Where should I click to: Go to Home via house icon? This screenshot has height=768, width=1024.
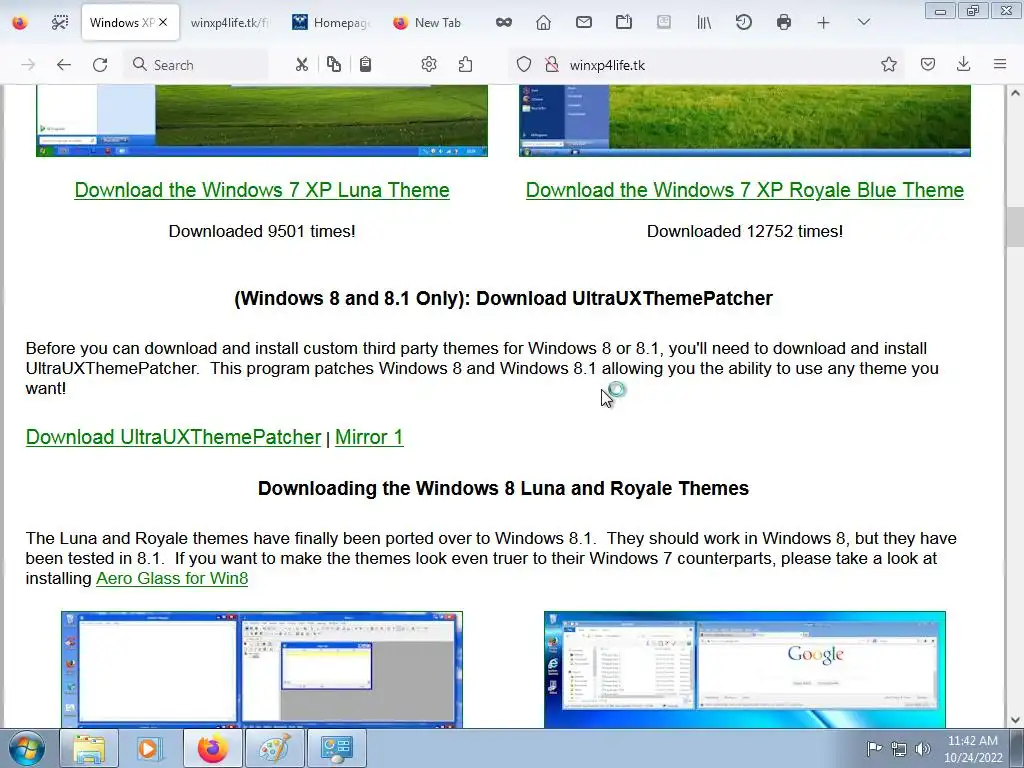coord(543,22)
